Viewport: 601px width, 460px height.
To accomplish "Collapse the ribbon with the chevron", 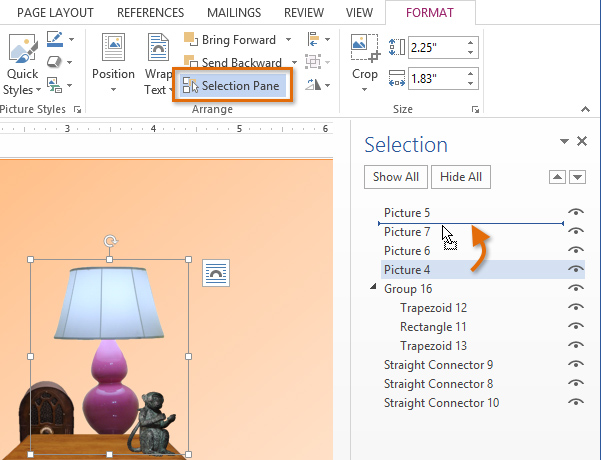I will tap(585, 110).
